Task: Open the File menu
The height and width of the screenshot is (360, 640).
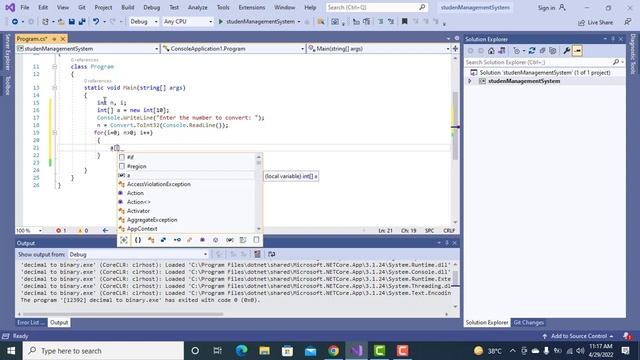Action: tap(25, 7)
